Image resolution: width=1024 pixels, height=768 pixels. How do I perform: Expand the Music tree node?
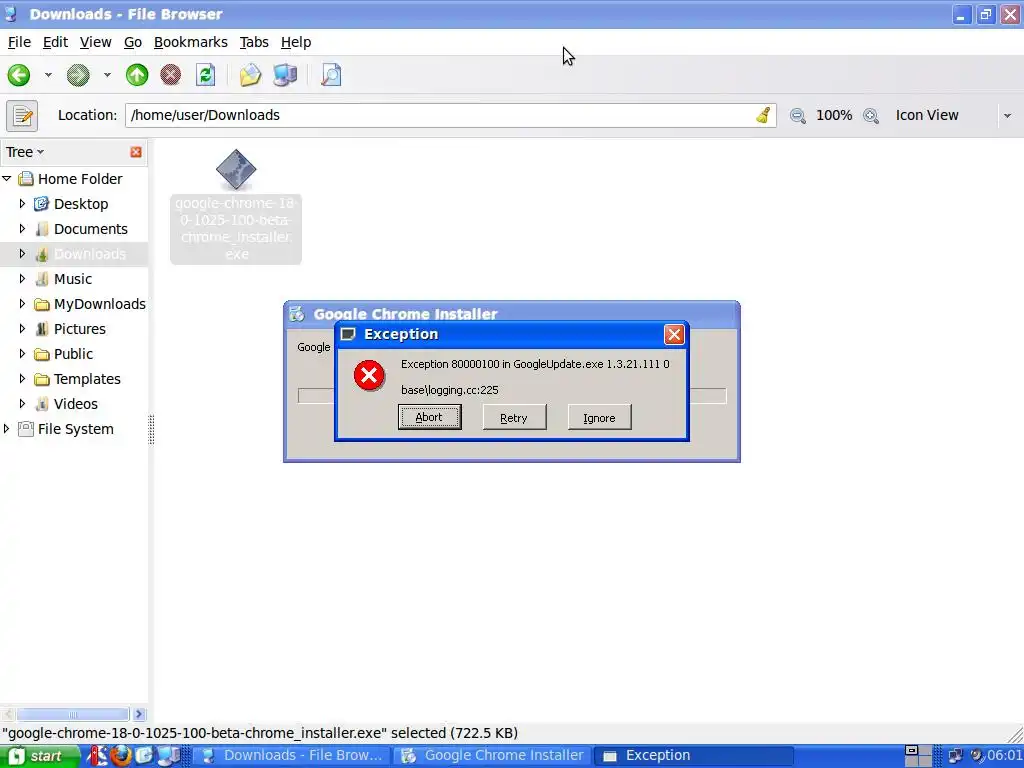pyautogui.click(x=22, y=279)
